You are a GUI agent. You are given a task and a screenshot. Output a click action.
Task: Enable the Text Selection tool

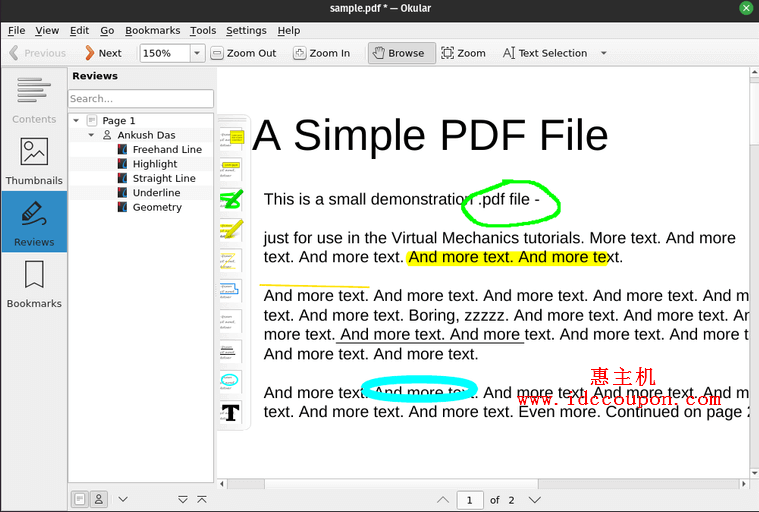(x=544, y=53)
